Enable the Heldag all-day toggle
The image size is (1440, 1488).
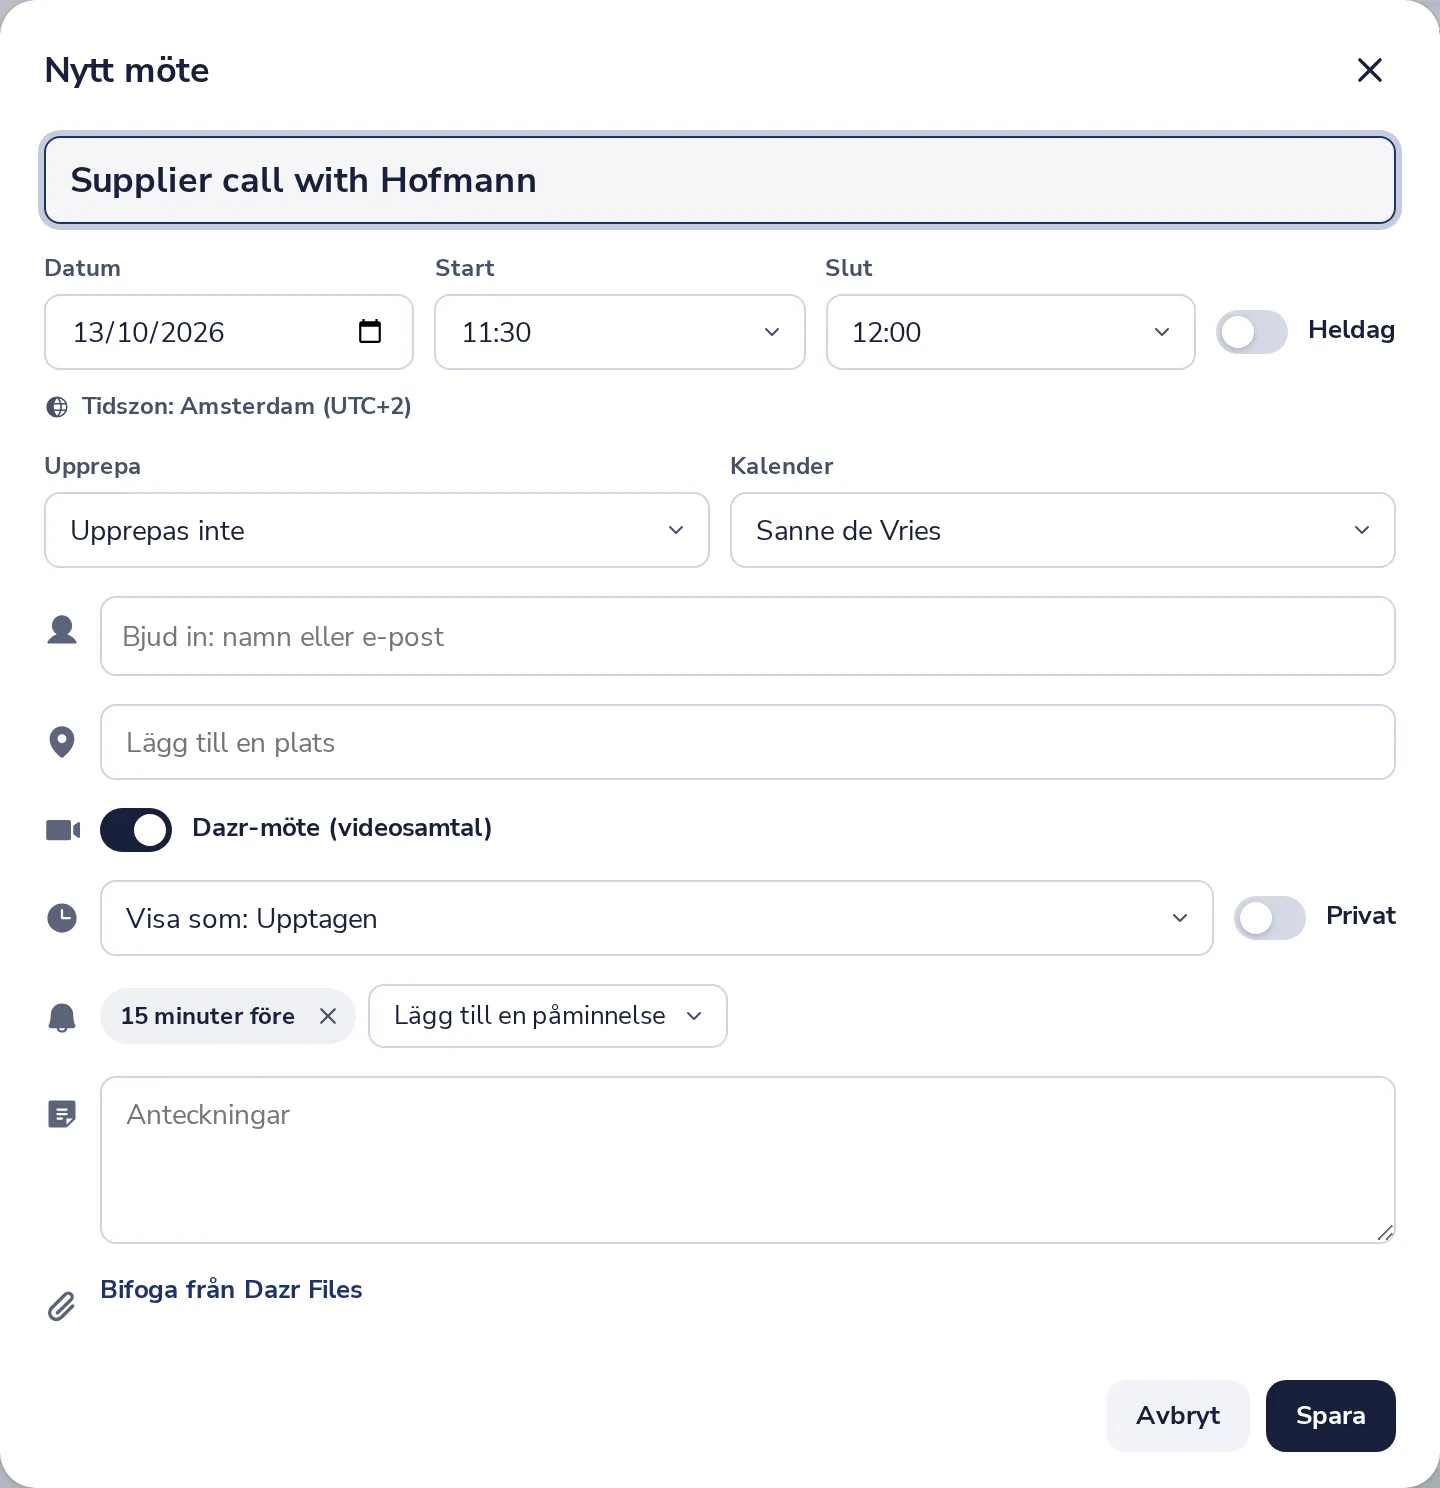(x=1252, y=332)
